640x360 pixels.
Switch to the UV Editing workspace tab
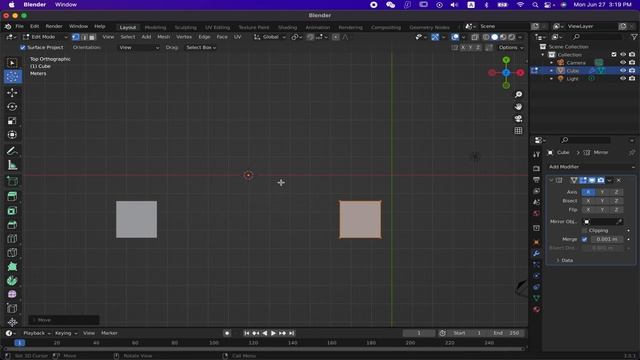point(218,27)
